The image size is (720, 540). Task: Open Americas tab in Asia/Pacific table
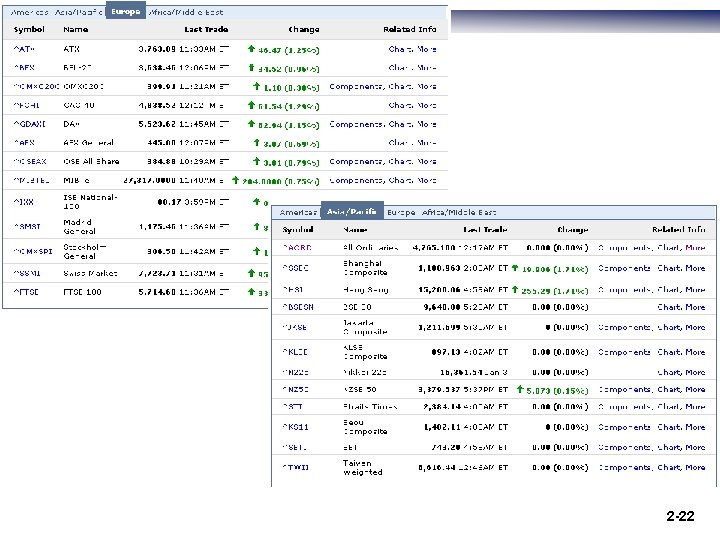tap(298, 212)
